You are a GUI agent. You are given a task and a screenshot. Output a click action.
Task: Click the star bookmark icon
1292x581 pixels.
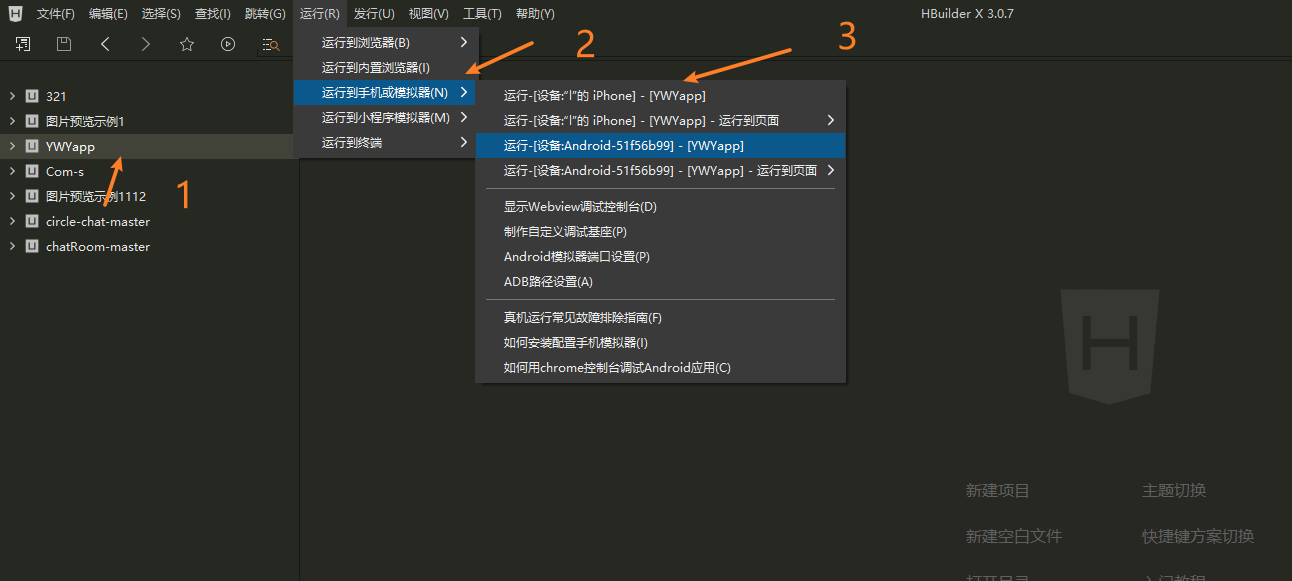[187, 44]
